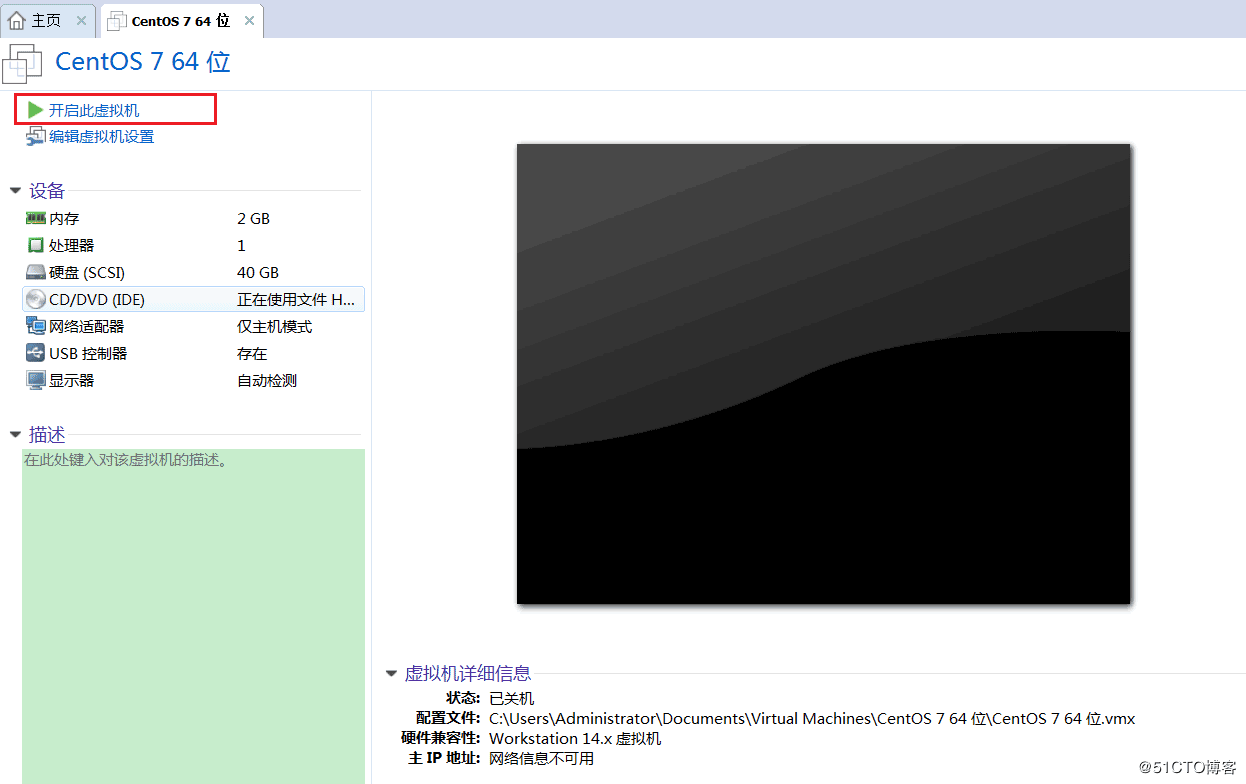Close the 主页 home tab
The width and height of the screenshot is (1246, 784).
tap(81, 20)
